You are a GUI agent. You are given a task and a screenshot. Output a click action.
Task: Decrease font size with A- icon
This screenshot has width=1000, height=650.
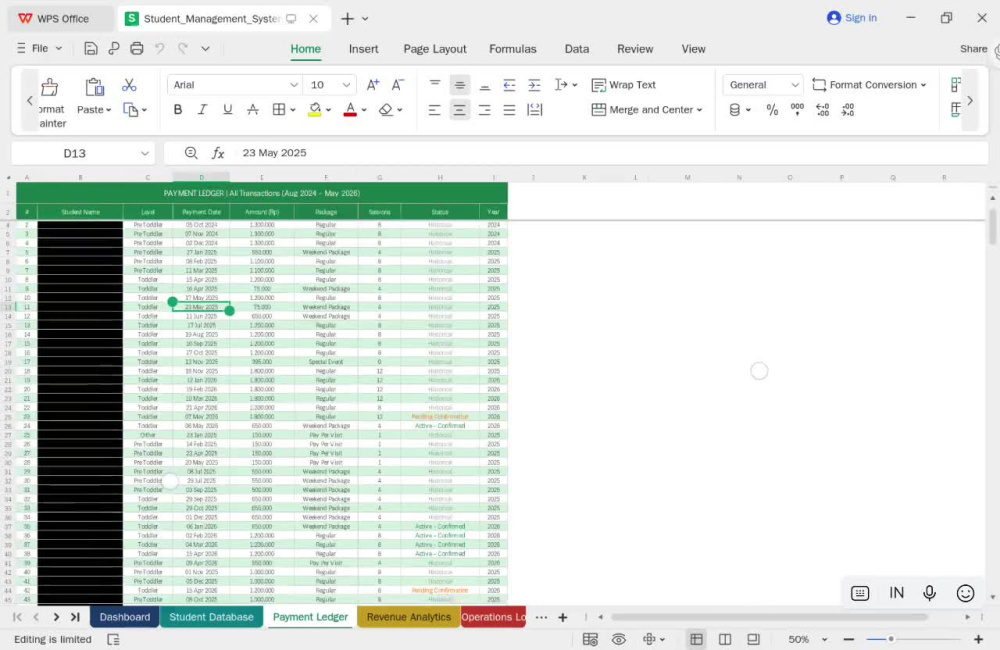coord(398,85)
